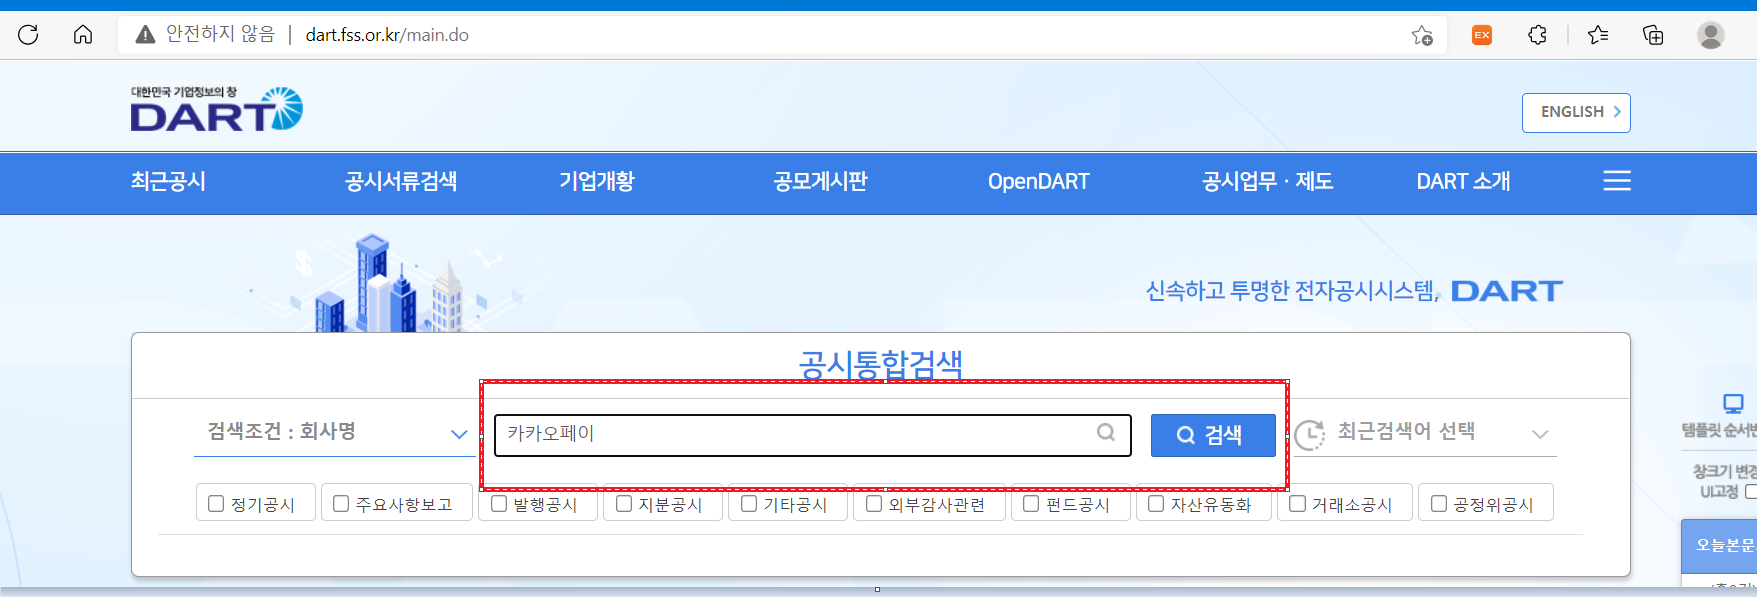This screenshot has height=597, width=1757.
Task: Open the browser profile avatar
Action: click(1711, 35)
